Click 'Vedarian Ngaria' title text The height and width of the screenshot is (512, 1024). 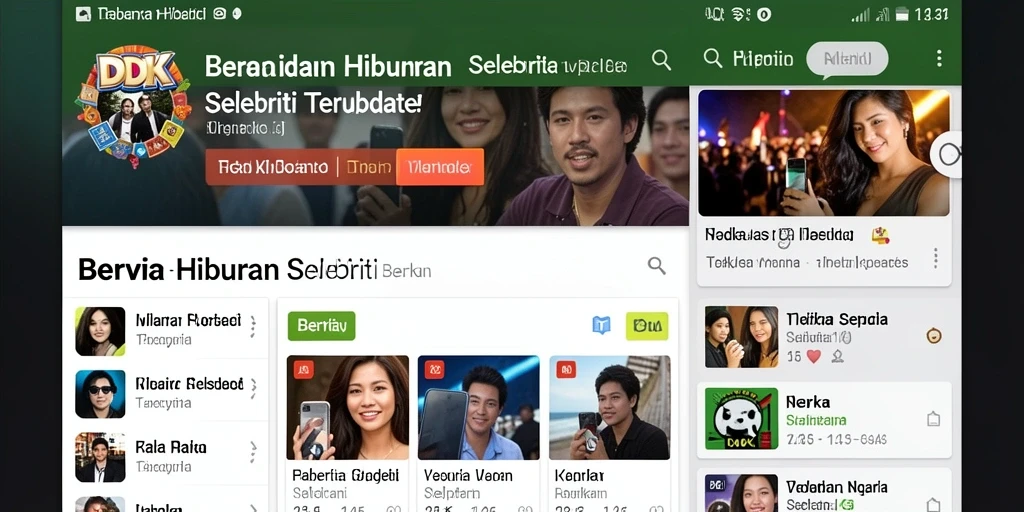pos(837,487)
